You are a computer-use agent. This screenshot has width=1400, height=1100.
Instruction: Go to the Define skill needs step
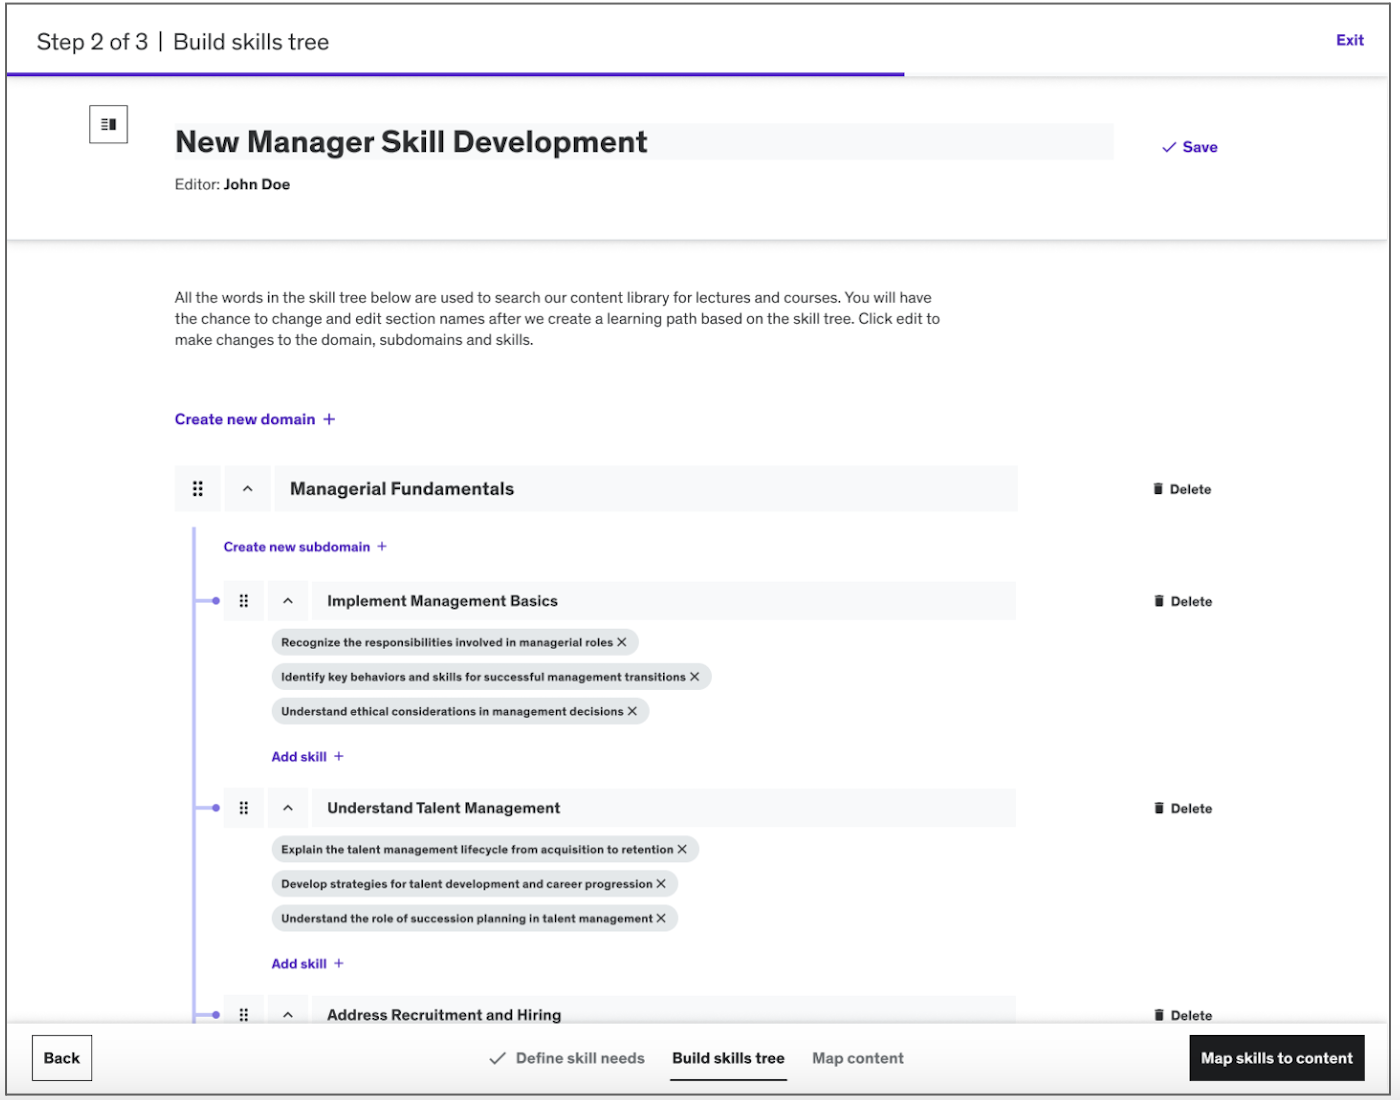567,1058
